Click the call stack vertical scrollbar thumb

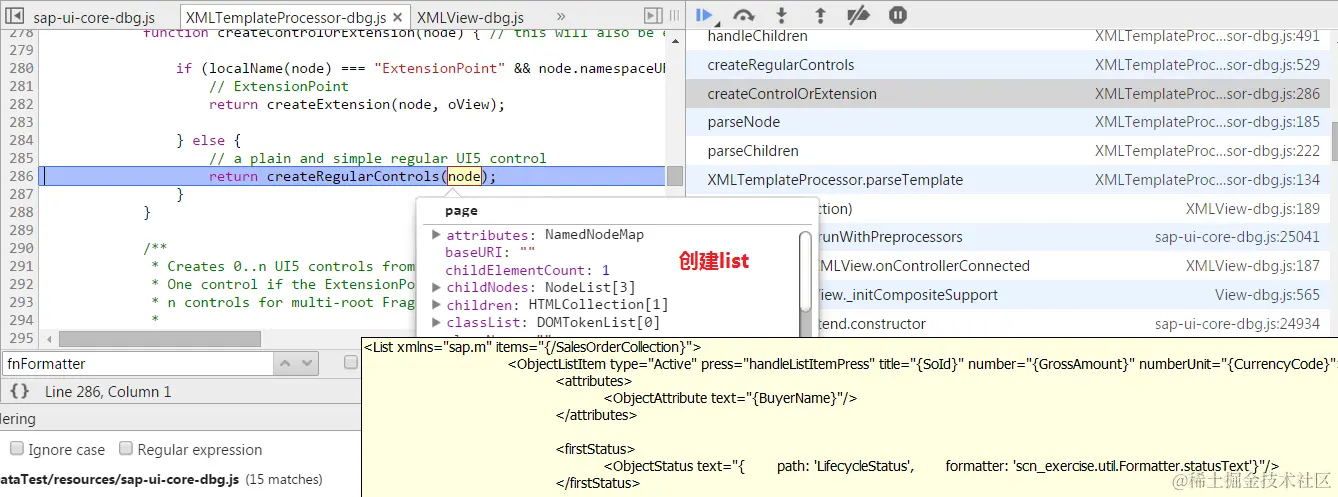[1333, 141]
